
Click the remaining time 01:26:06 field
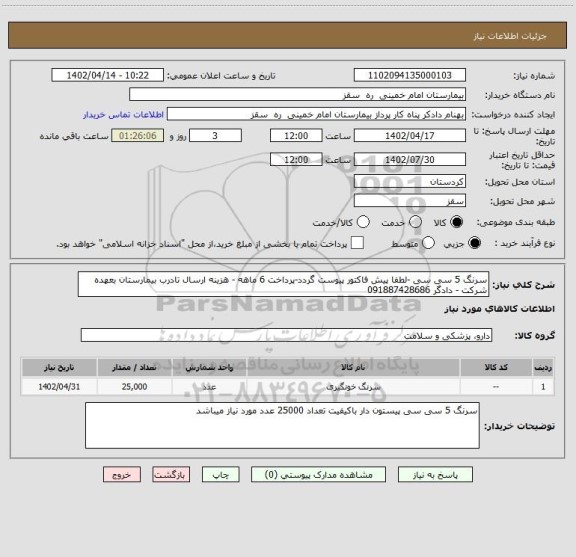point(138,136)
